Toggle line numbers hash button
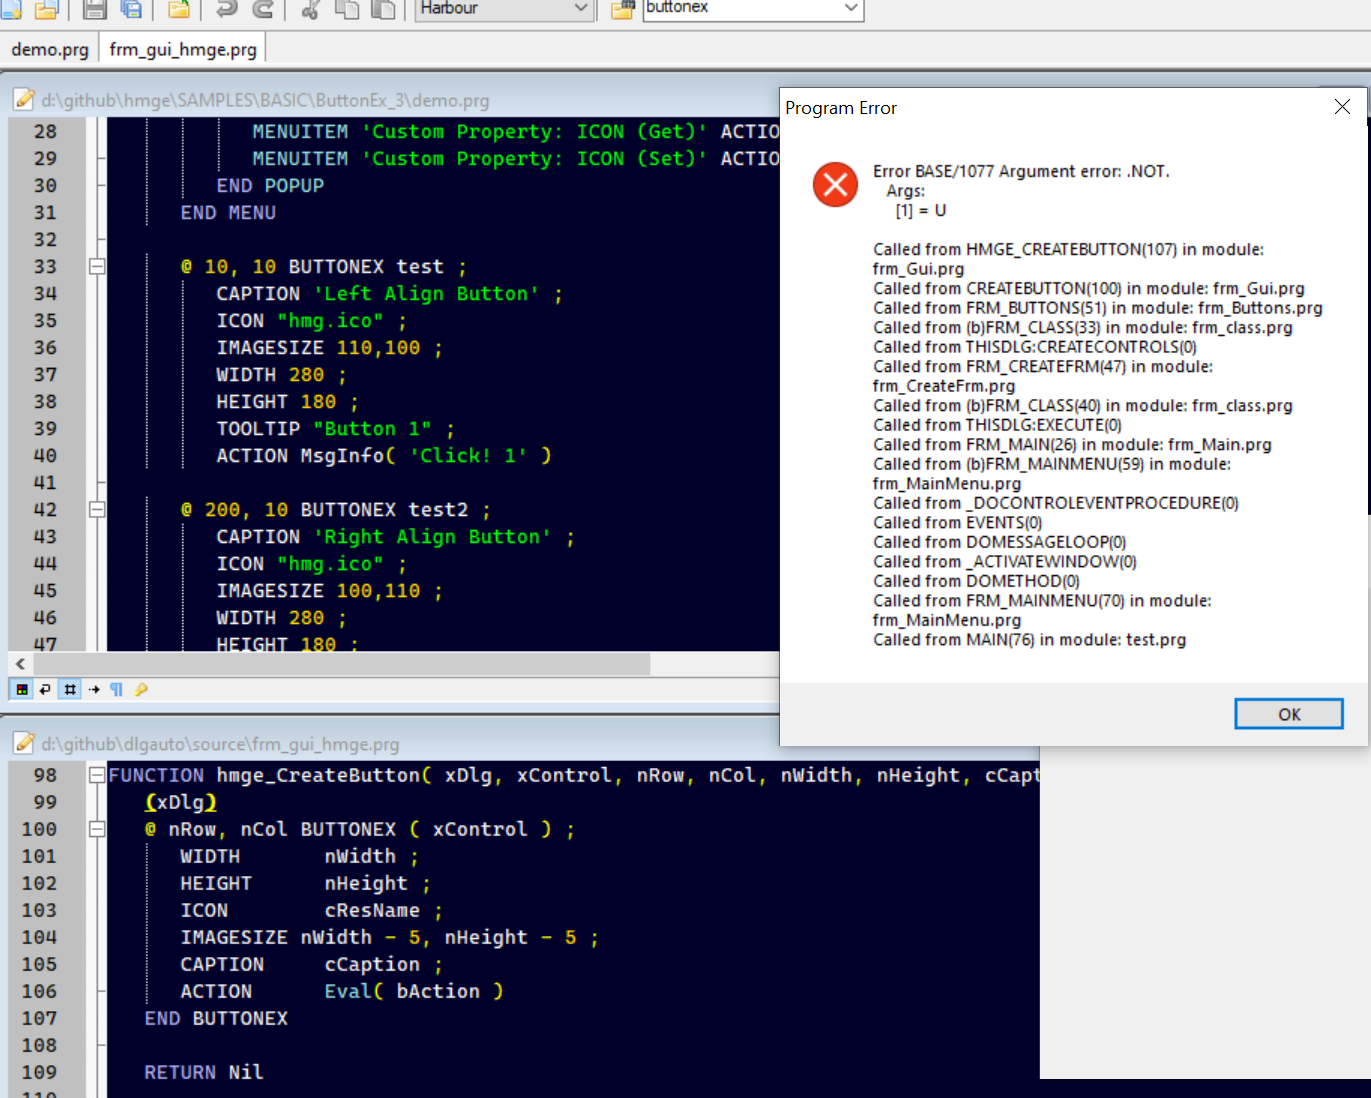The image size is (1371, 1098). tap(70, 689)
